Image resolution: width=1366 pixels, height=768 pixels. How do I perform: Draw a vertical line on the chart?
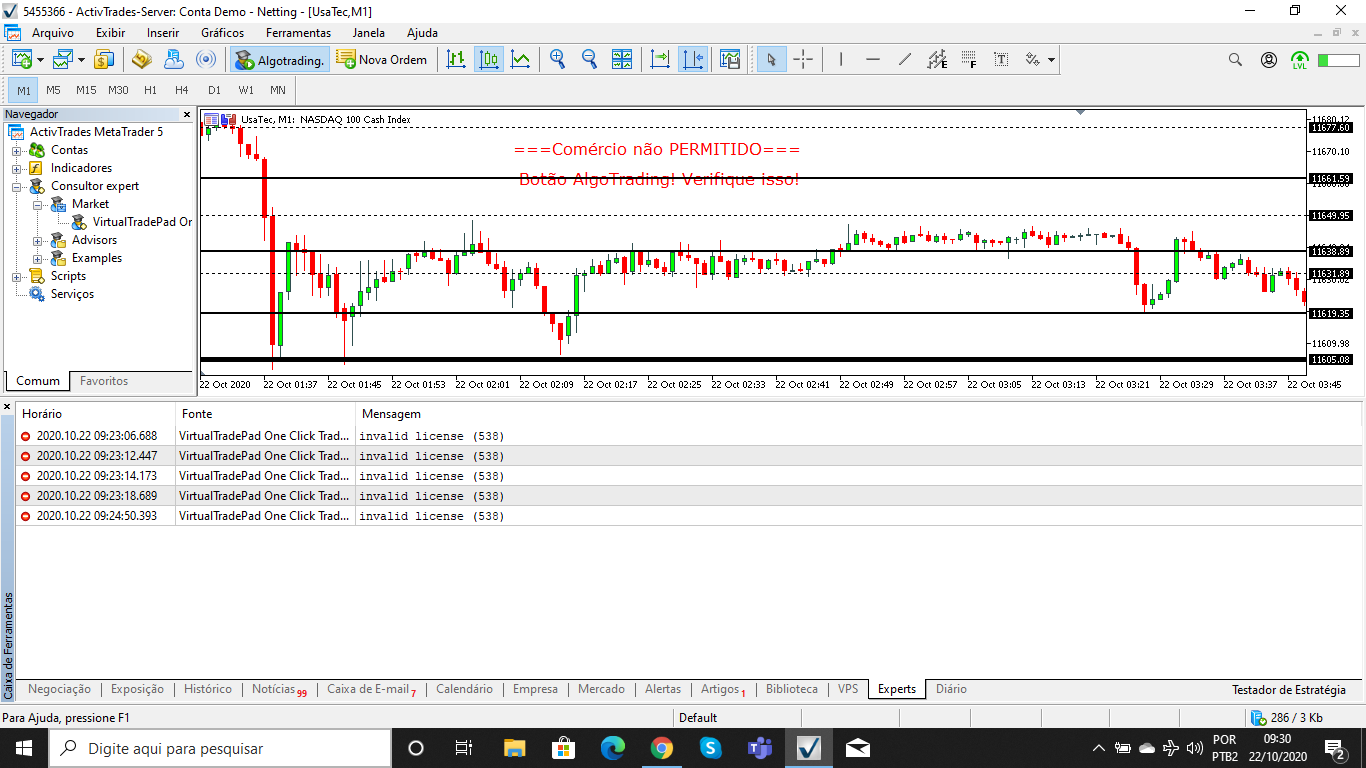pos(840,59)
